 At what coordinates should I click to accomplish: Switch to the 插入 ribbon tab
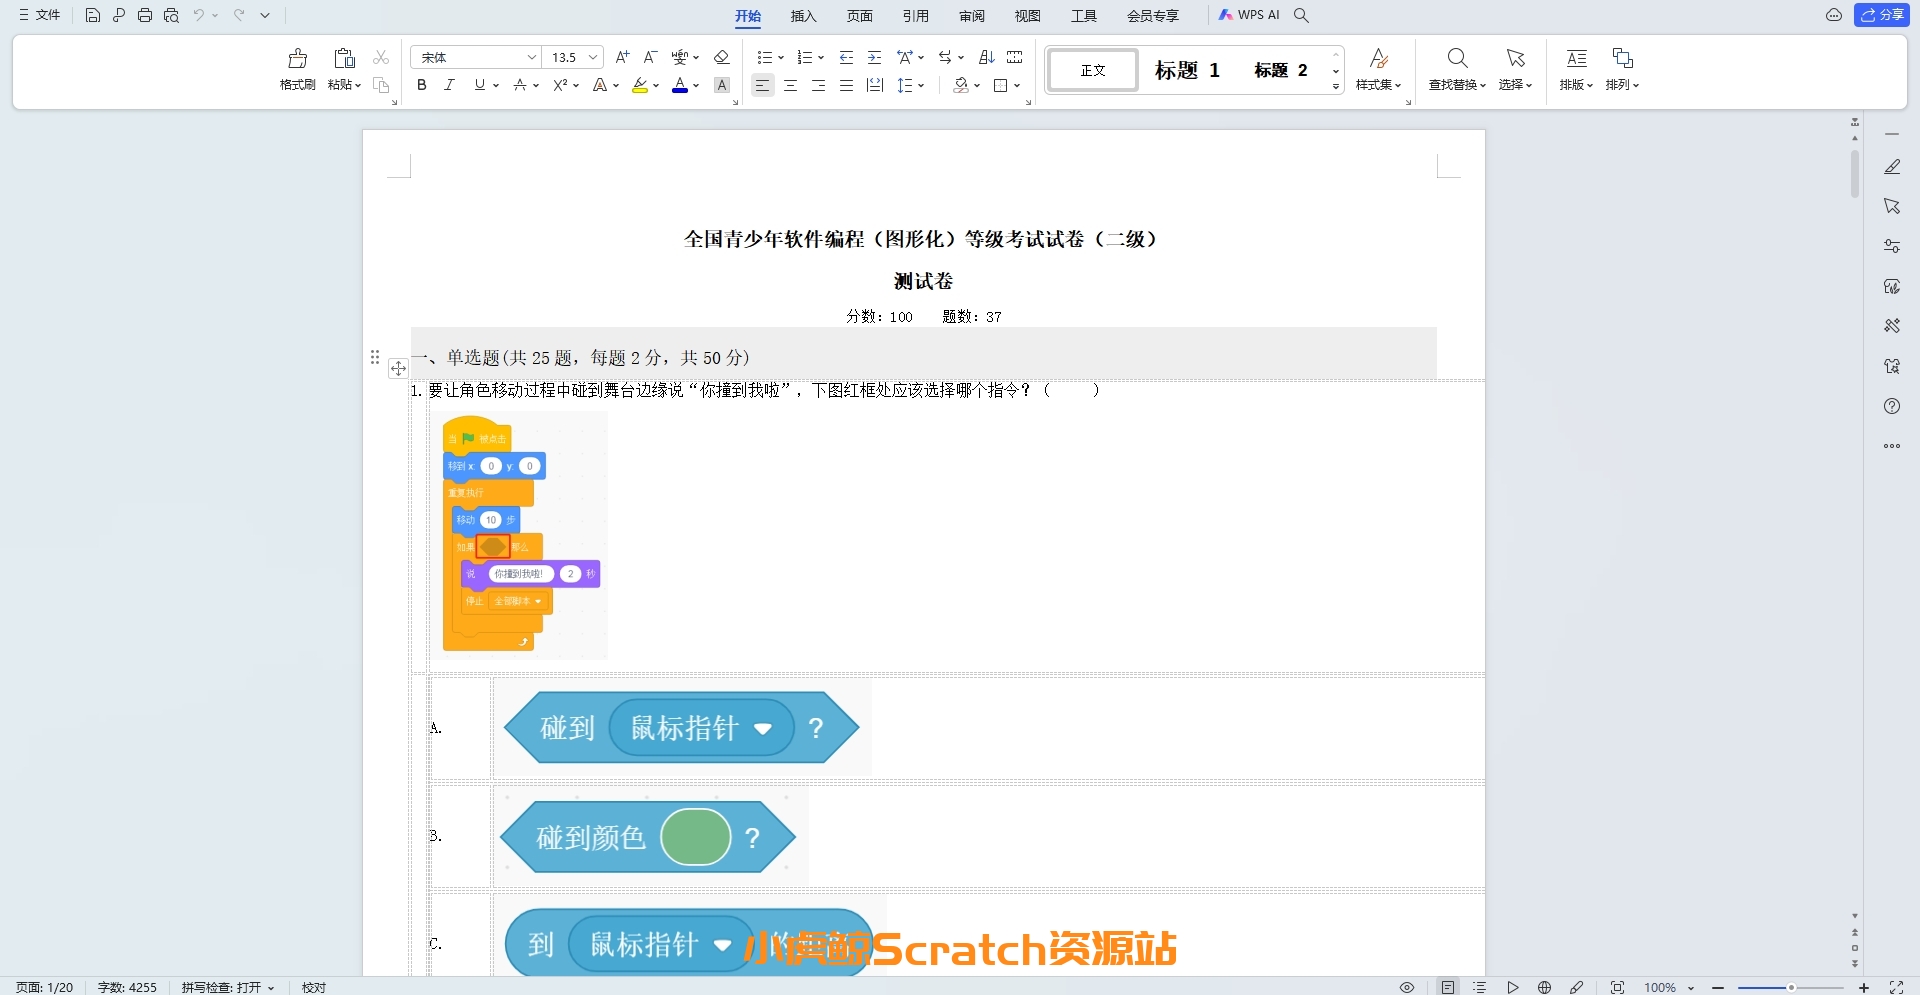(804, 16)
